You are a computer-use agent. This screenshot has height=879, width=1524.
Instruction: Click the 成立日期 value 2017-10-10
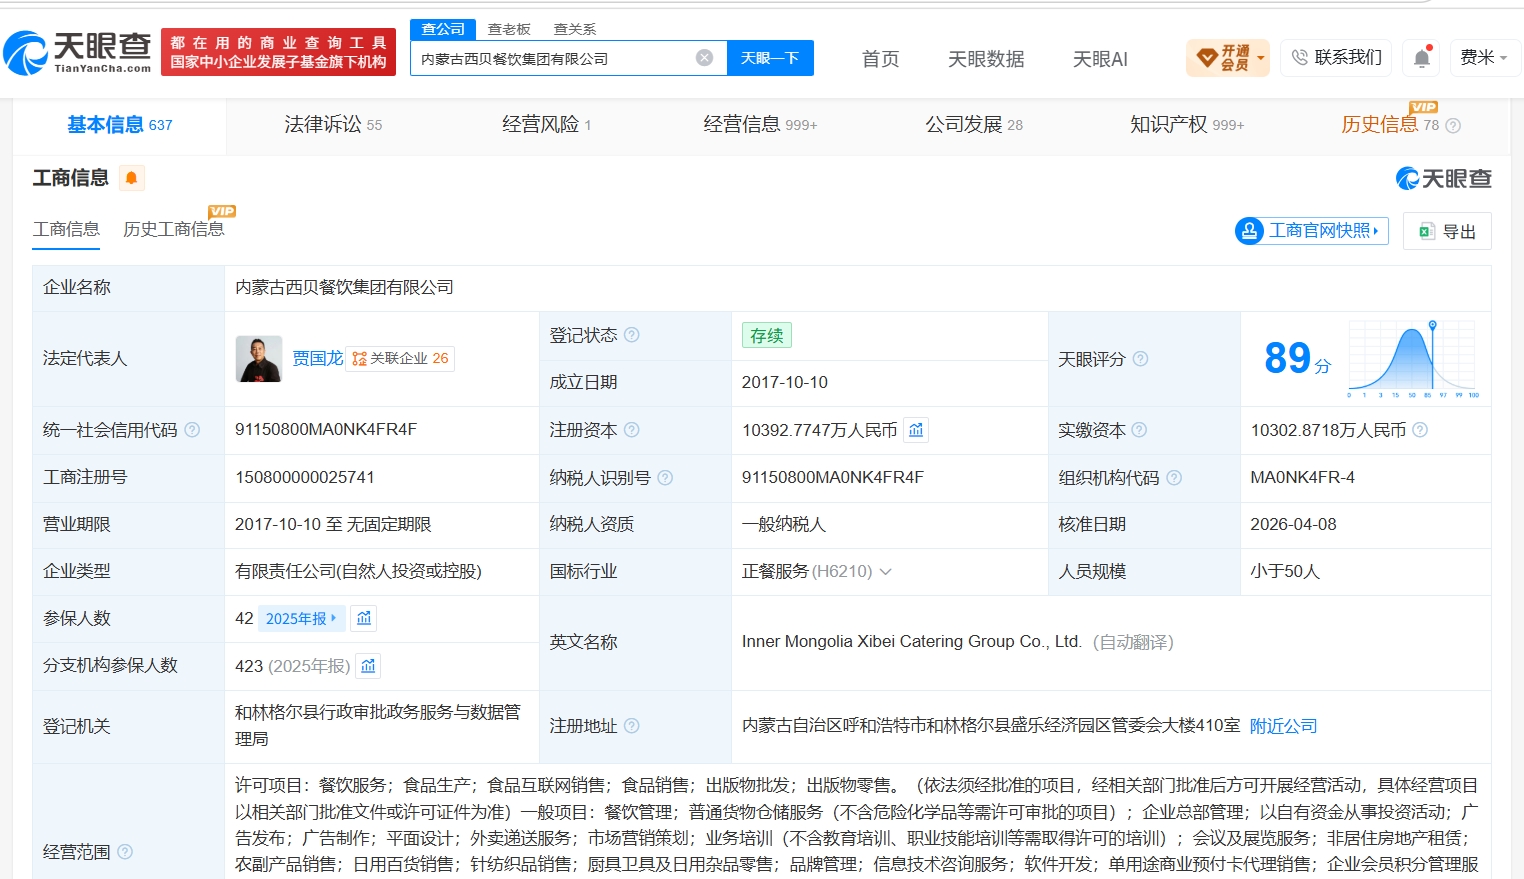click(x=785, y=382)
